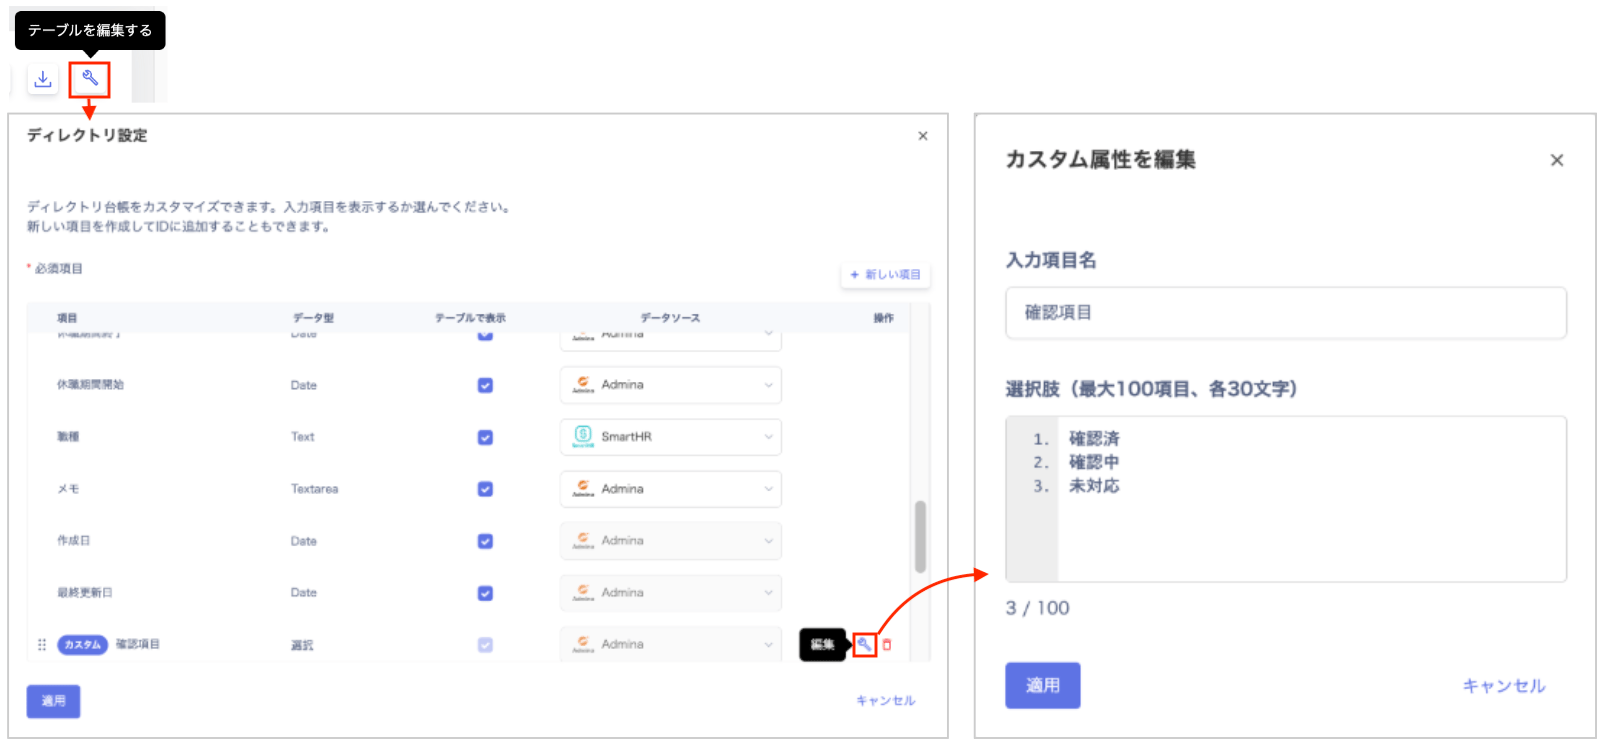Viewport: 1604px width, 746px height.
Task: Click the Admina logo in the 休職期間開始 row
Action: click(583, 384)
